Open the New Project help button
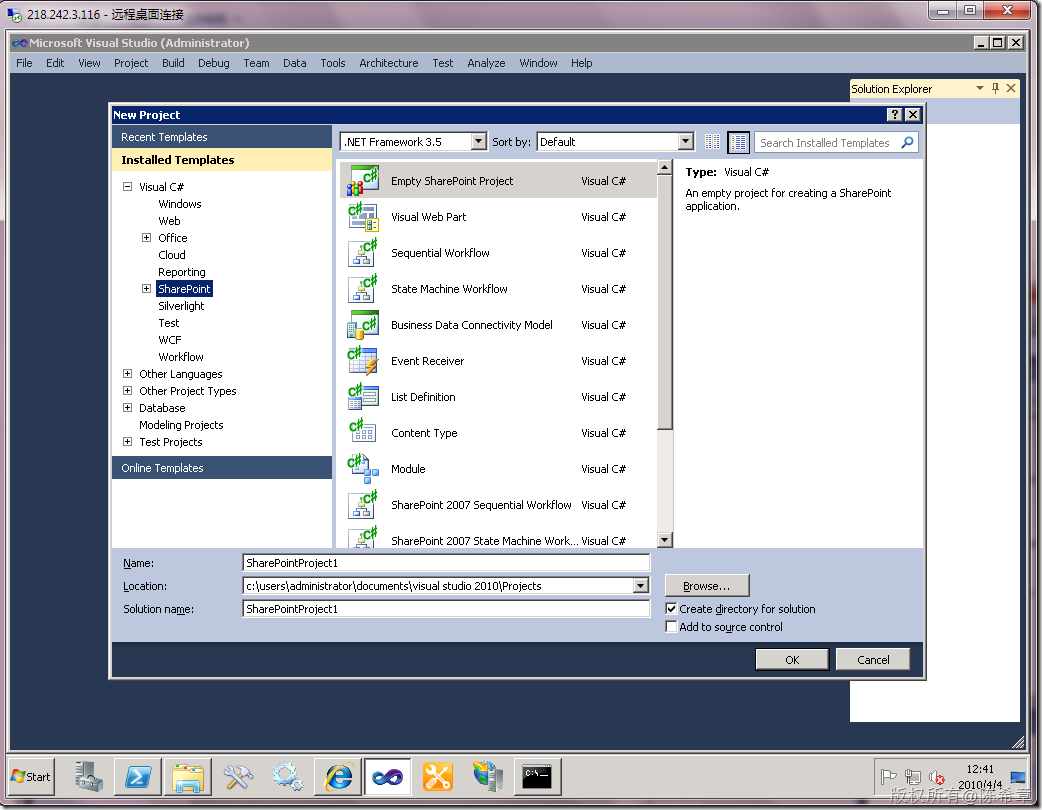Screen dimensions: 1042x810 coord(894,114)
